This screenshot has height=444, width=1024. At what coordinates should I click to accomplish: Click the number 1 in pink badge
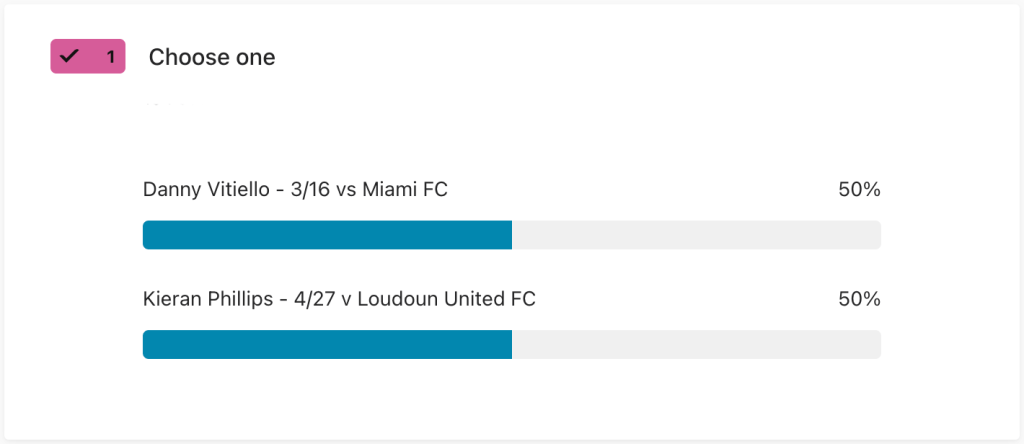110,57
